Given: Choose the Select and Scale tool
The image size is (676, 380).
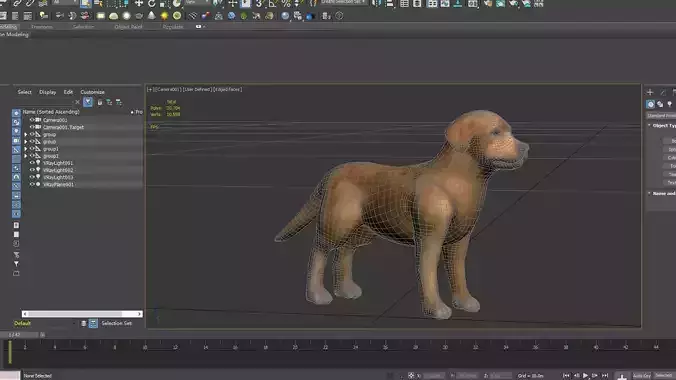Looking at the screenshot, I should pyautogui.click(x=164, y=3).
